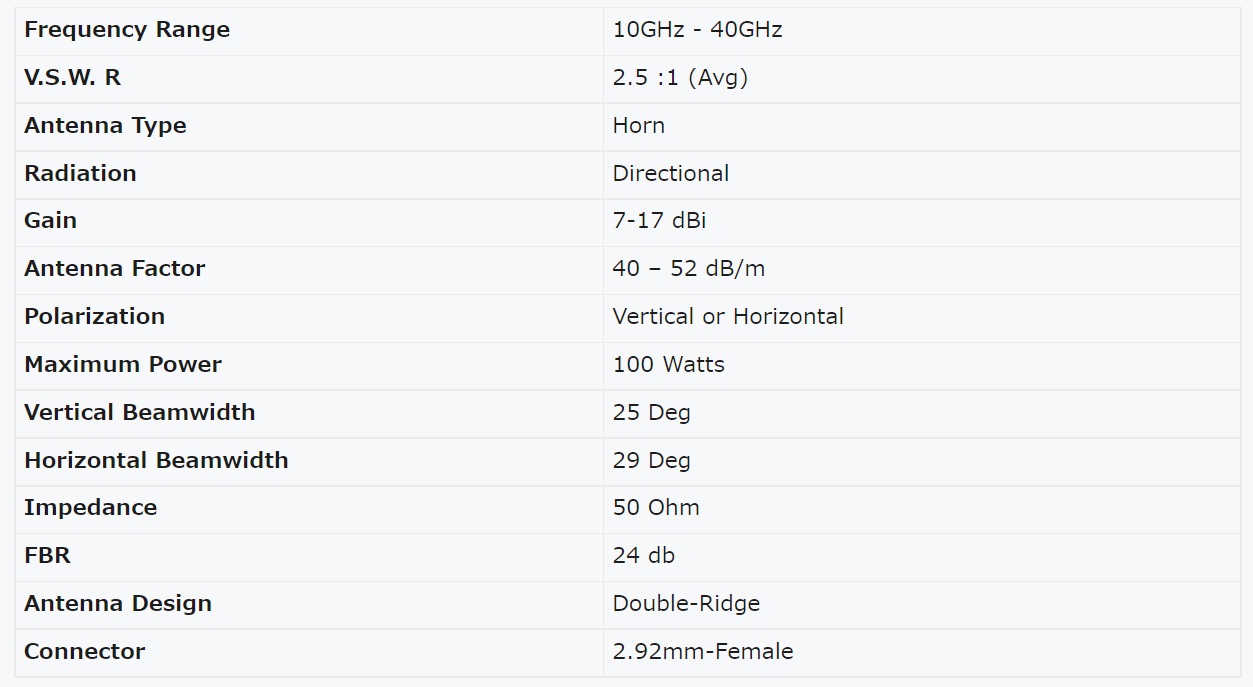
Task: Click the Vertical Beamwidth label
Action: click(139, 412)
